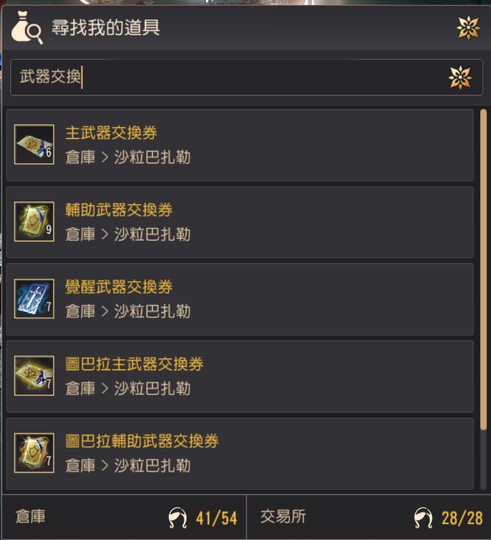Open 圖巴拉主武器交換券 warehouse location text
The width and height of the screenshot is (491, 540).
pyautogui.click(x=128, y=388)
